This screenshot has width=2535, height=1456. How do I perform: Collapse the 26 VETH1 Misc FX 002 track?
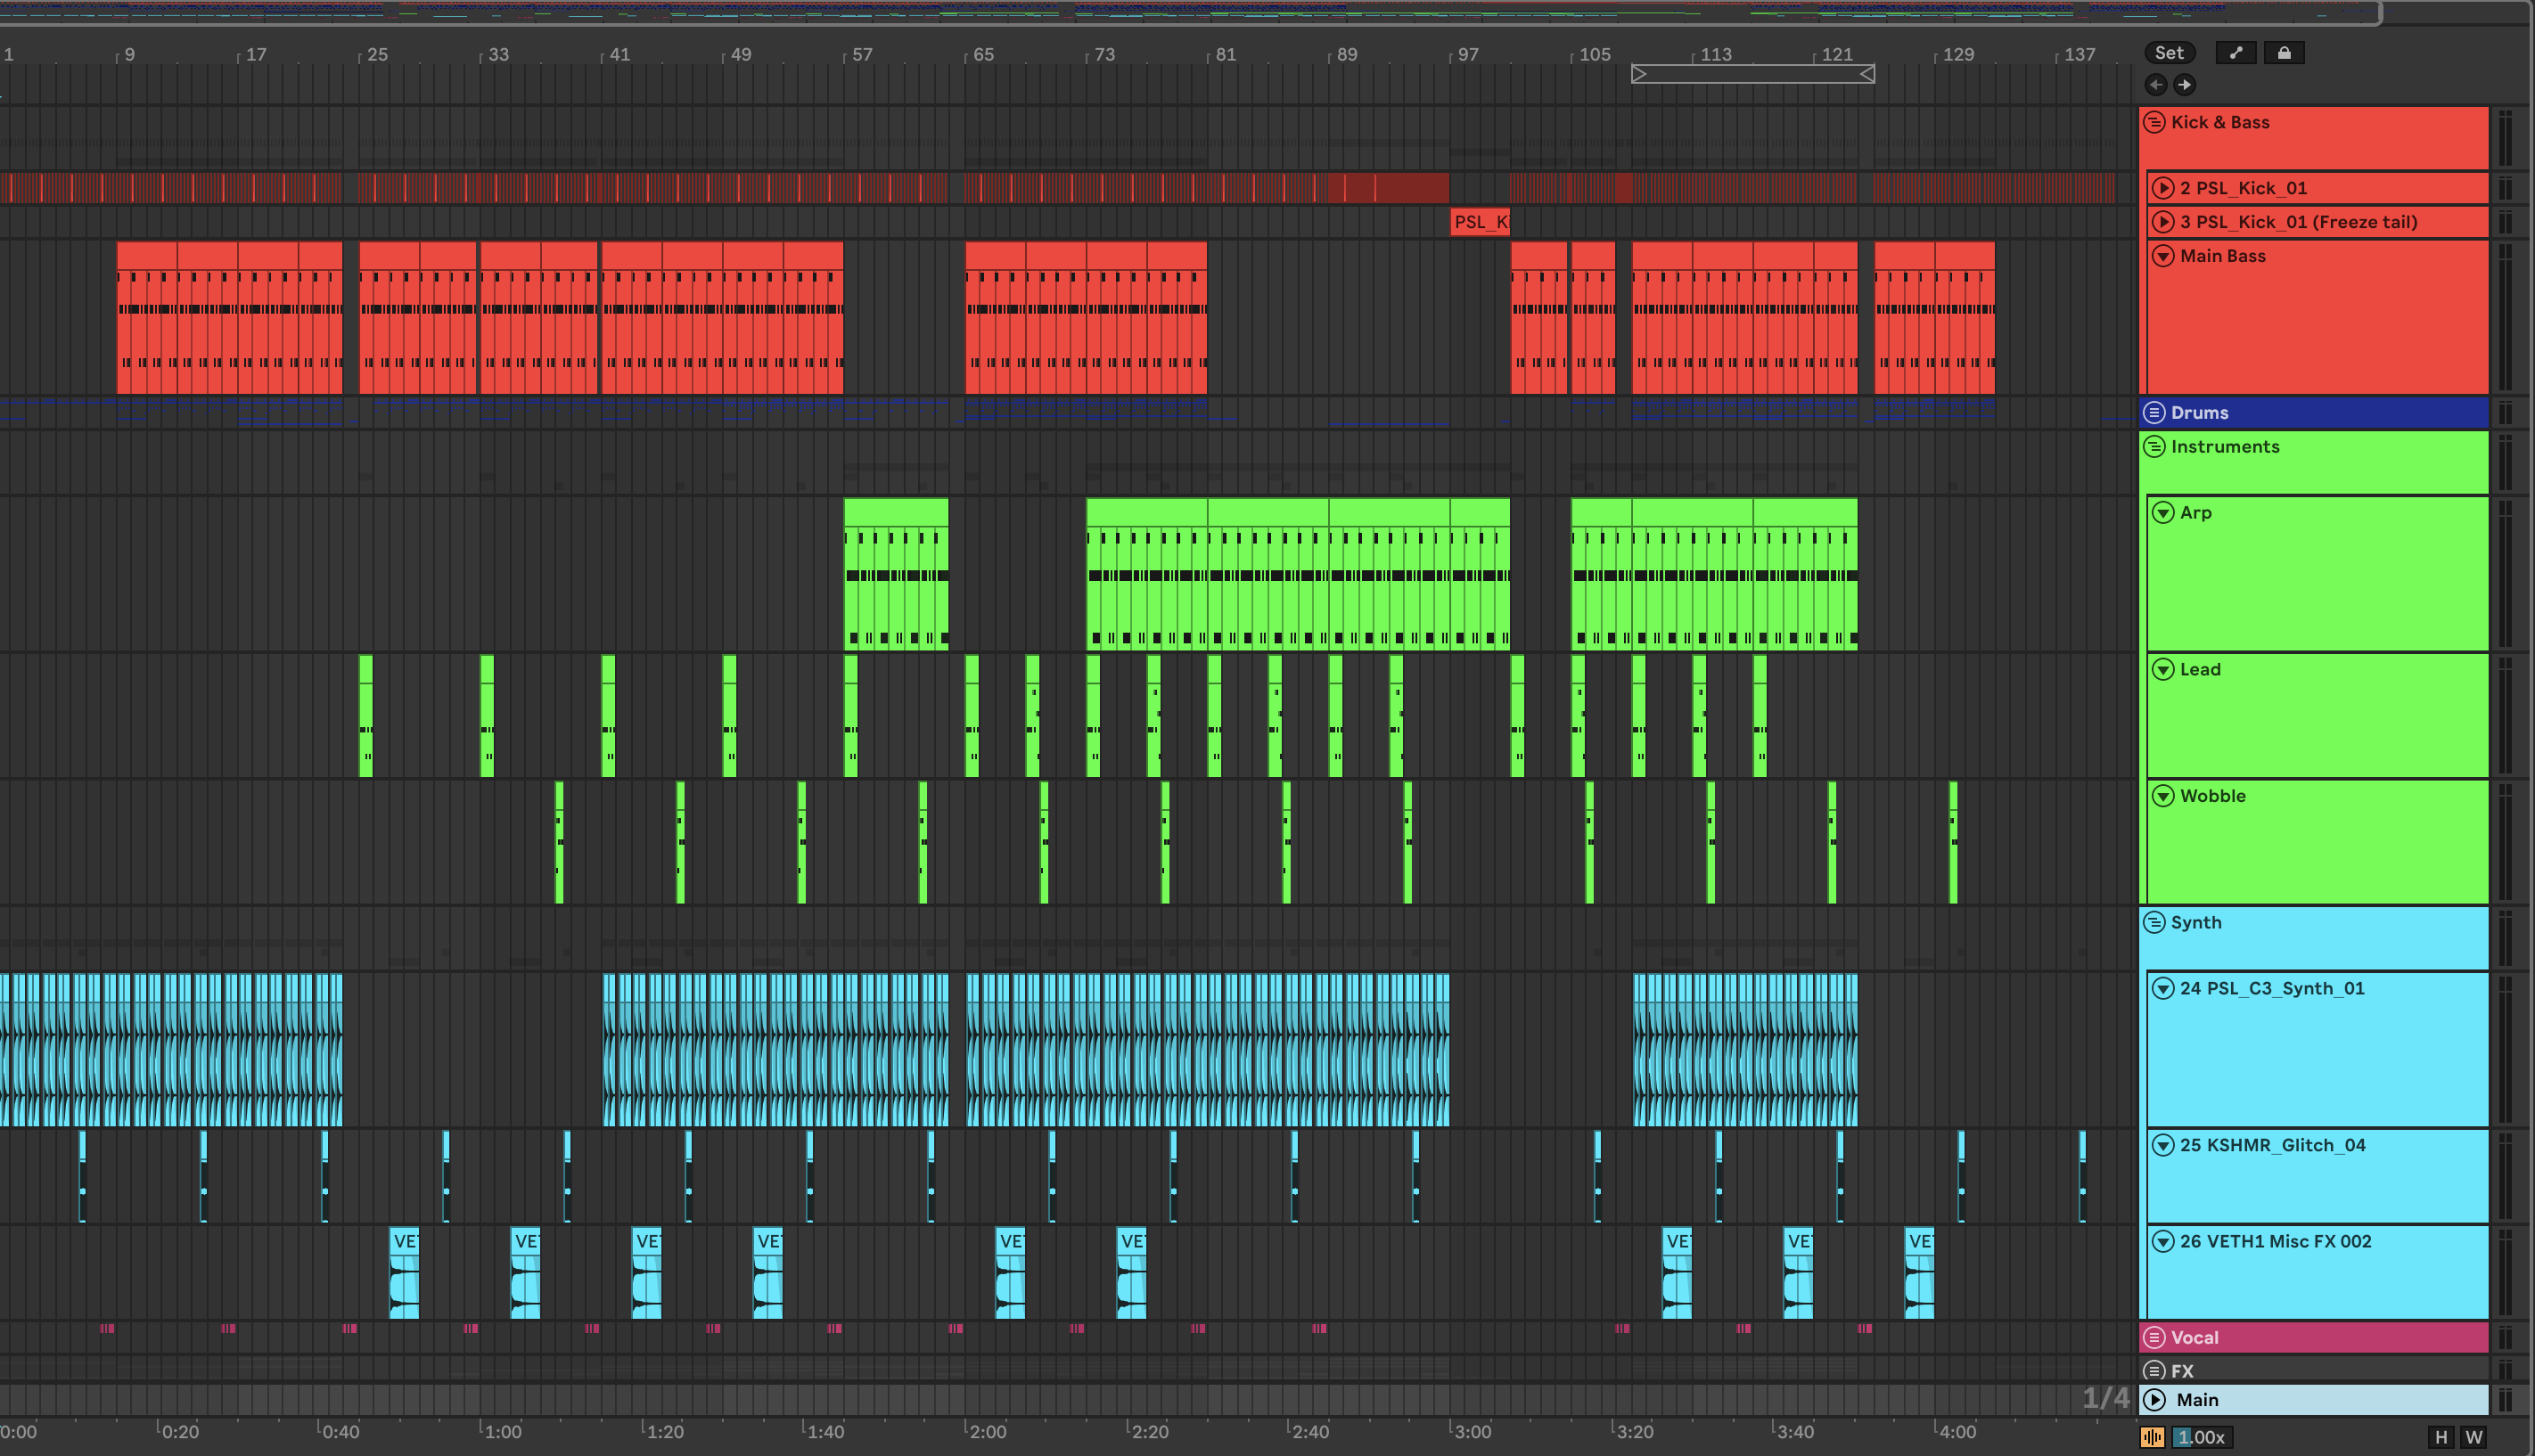pos(2163,1241)
